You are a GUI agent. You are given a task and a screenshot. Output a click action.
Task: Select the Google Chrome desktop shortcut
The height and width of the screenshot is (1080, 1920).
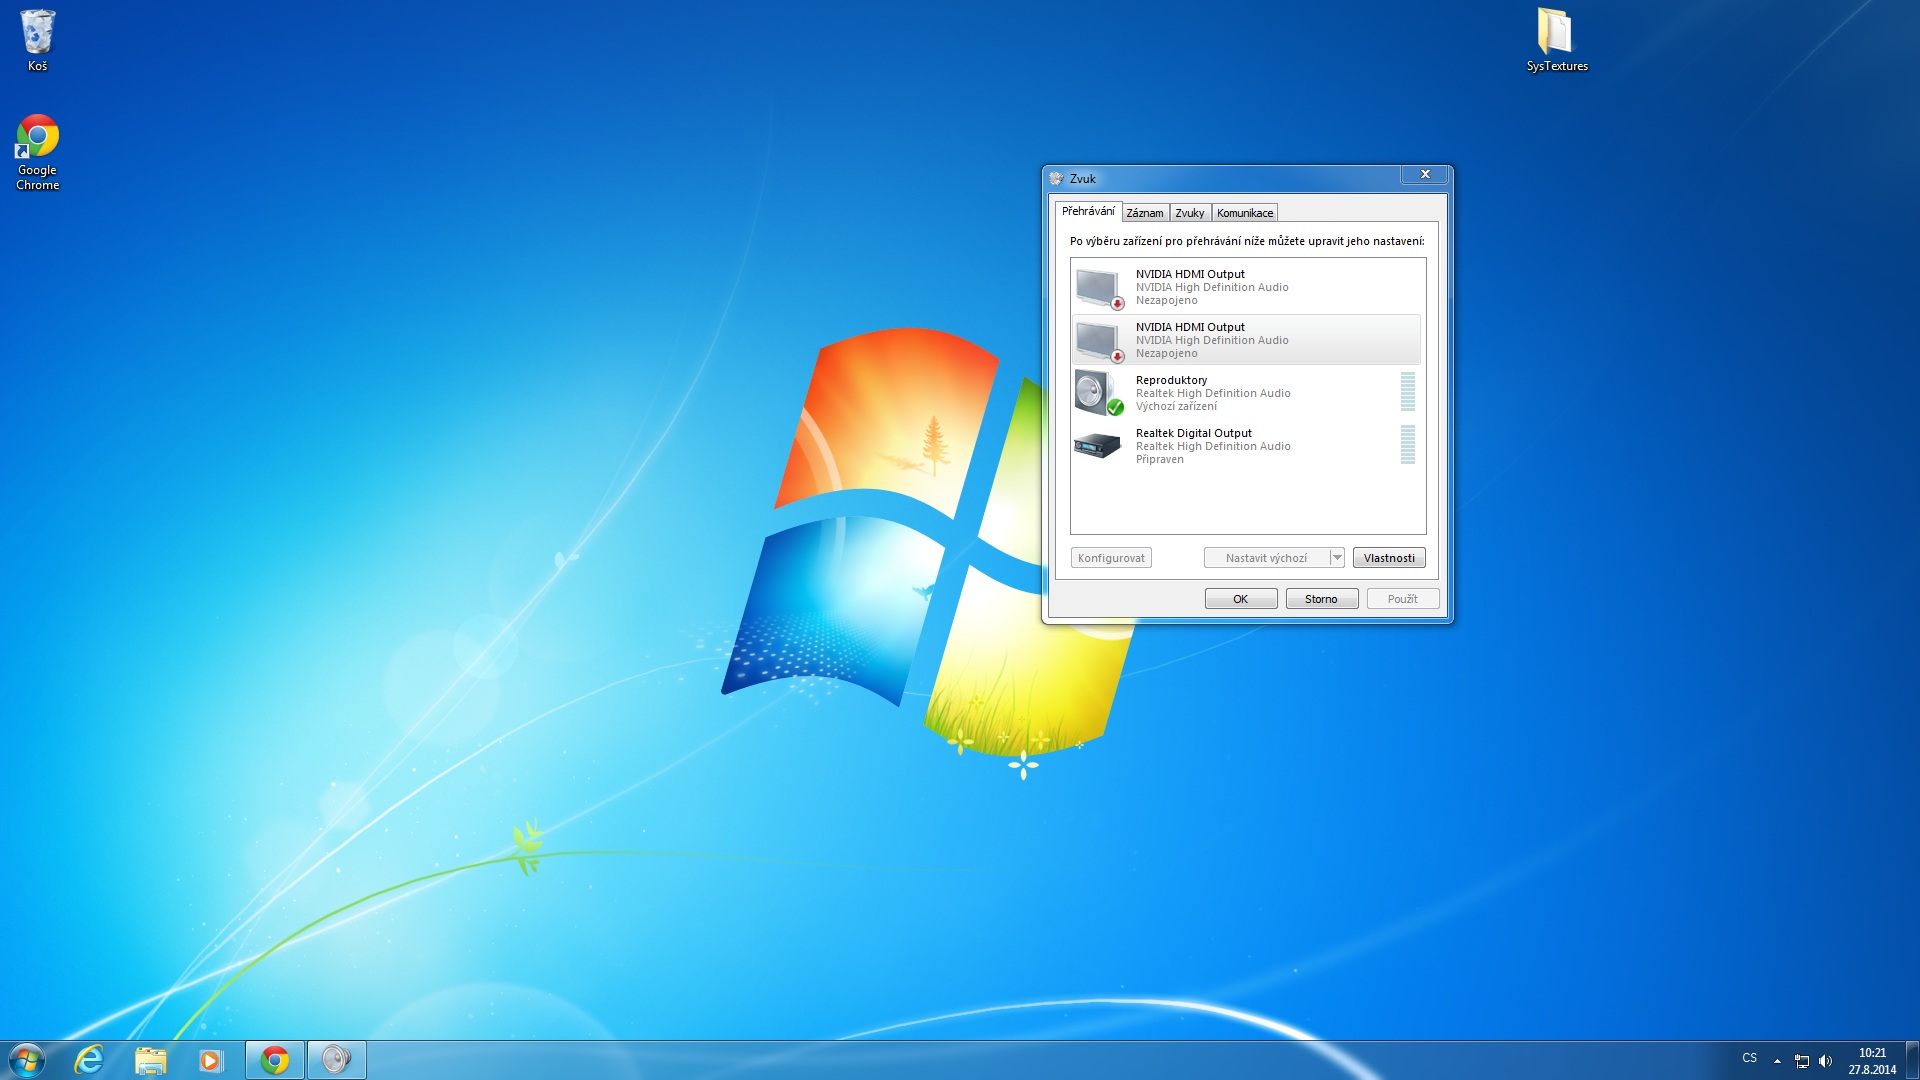click(x=37, y=152)
